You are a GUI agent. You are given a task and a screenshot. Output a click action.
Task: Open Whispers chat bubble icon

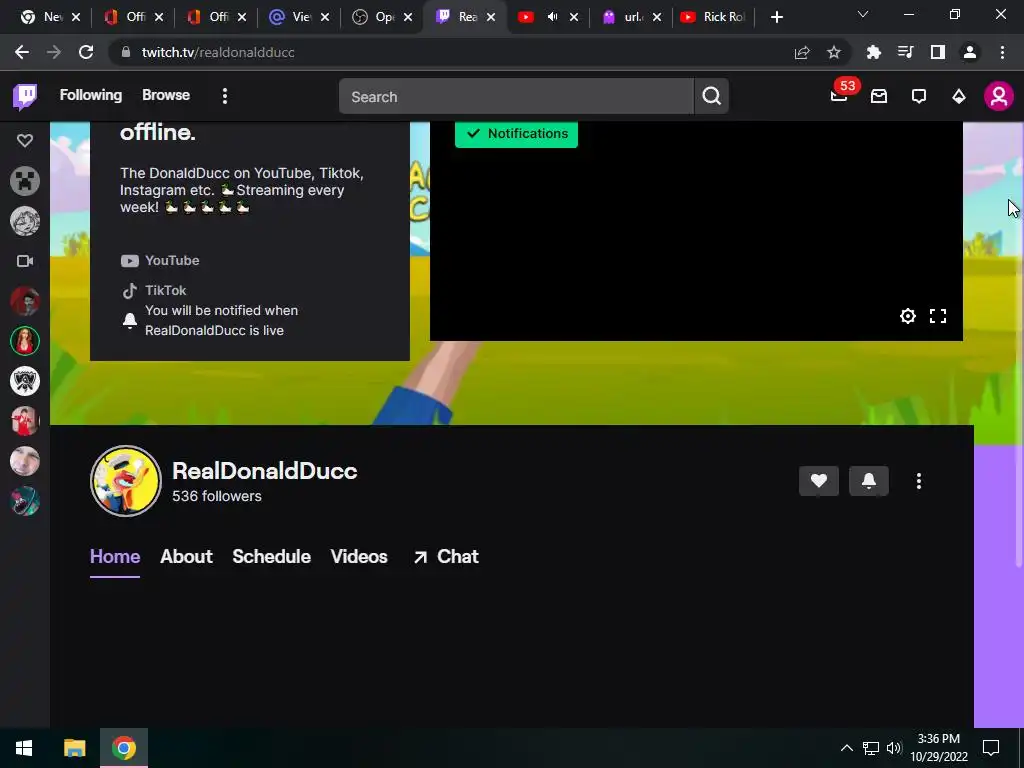pos(919,97)
